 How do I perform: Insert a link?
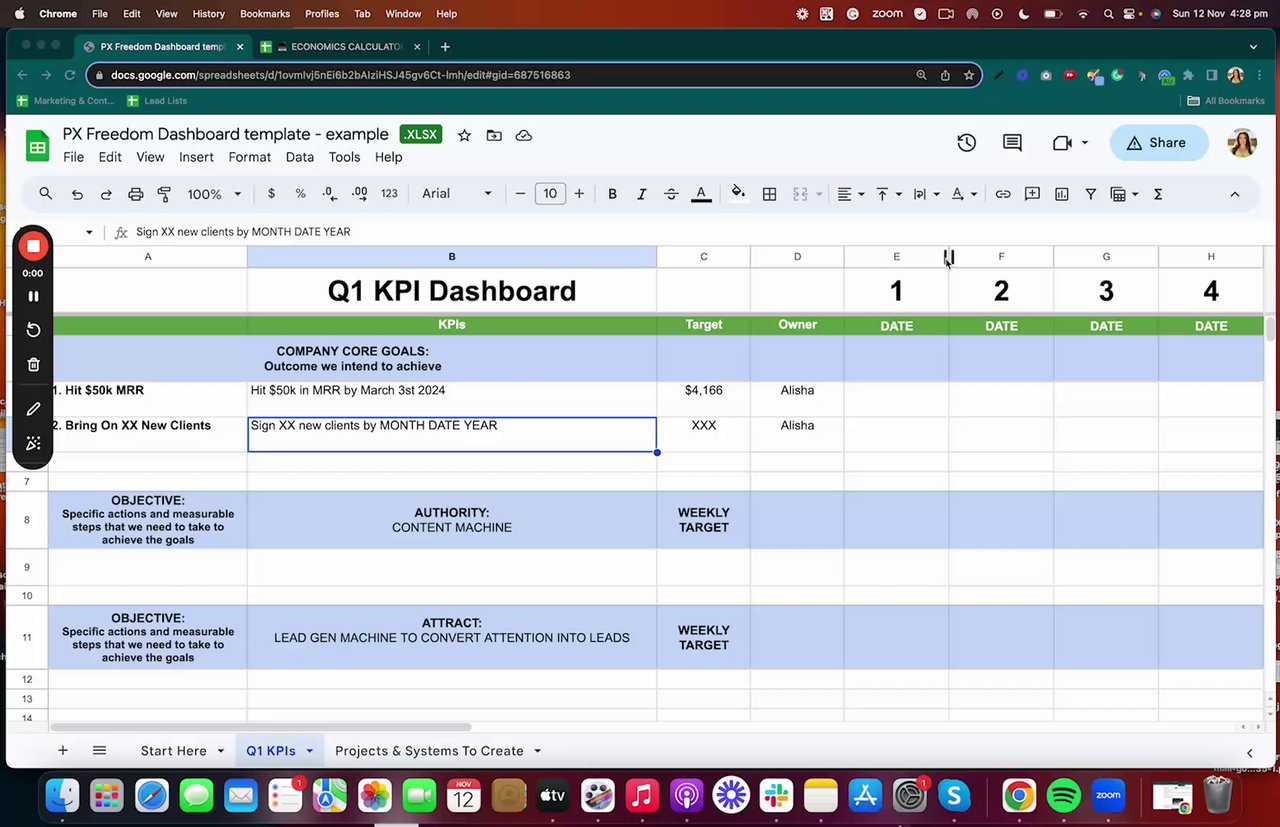point(1002,194)
